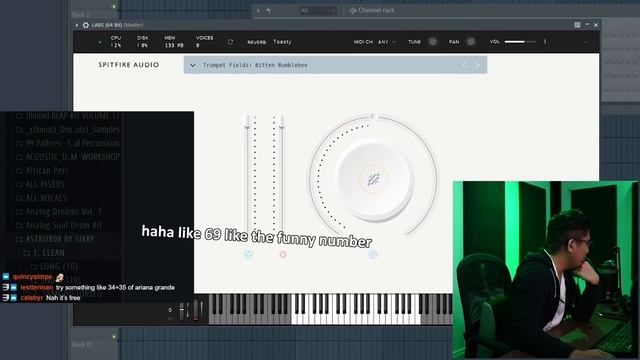The width and height of the screenshot is (640, 360).
Task: Open the MIDI CH ANY dropdown
Action: click(387, 42)
